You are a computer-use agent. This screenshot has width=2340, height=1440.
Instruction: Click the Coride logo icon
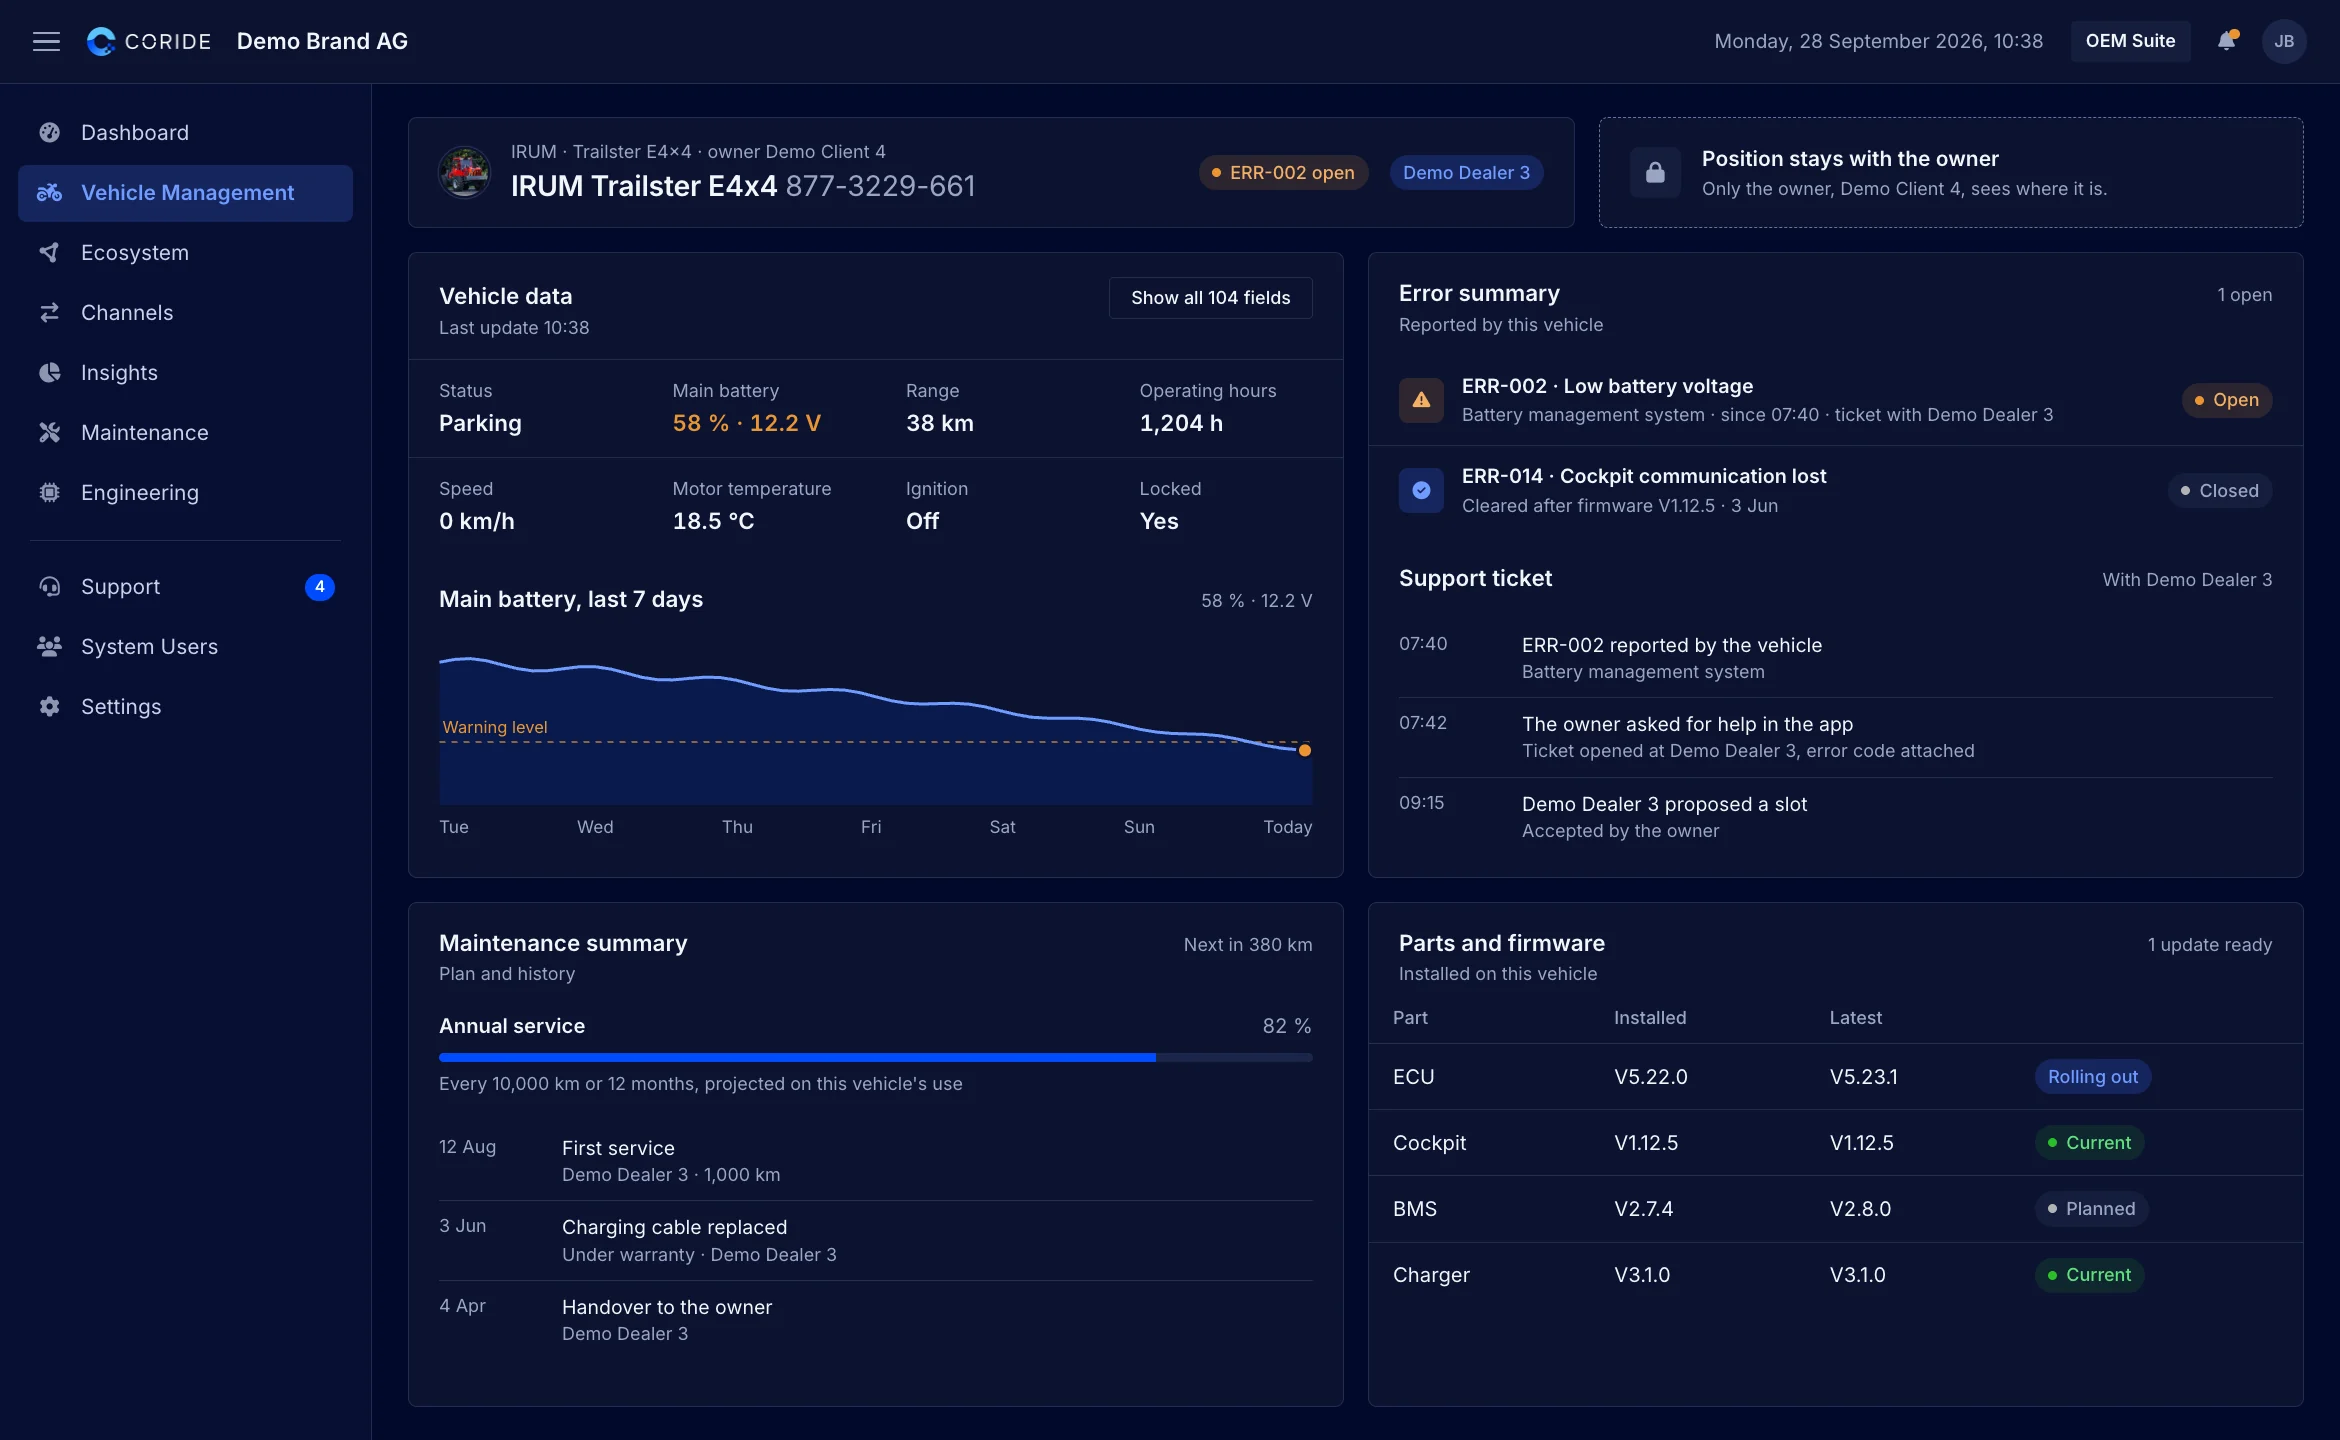tap(101, 41)
